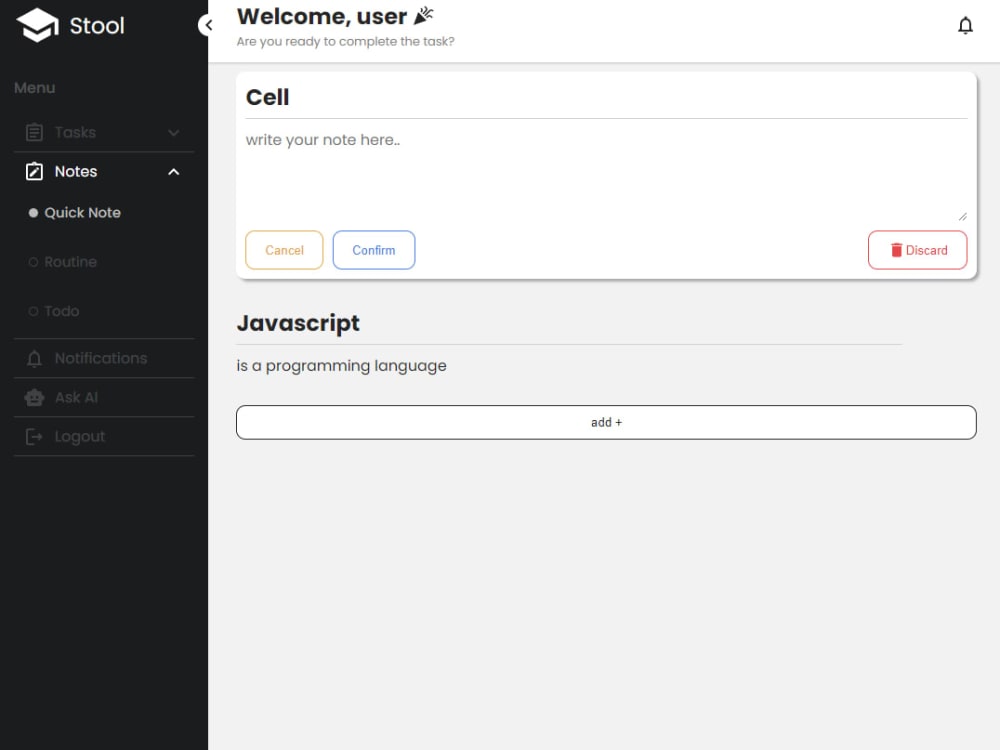Expand the Tasks dropdown chevron

(173, 132)
